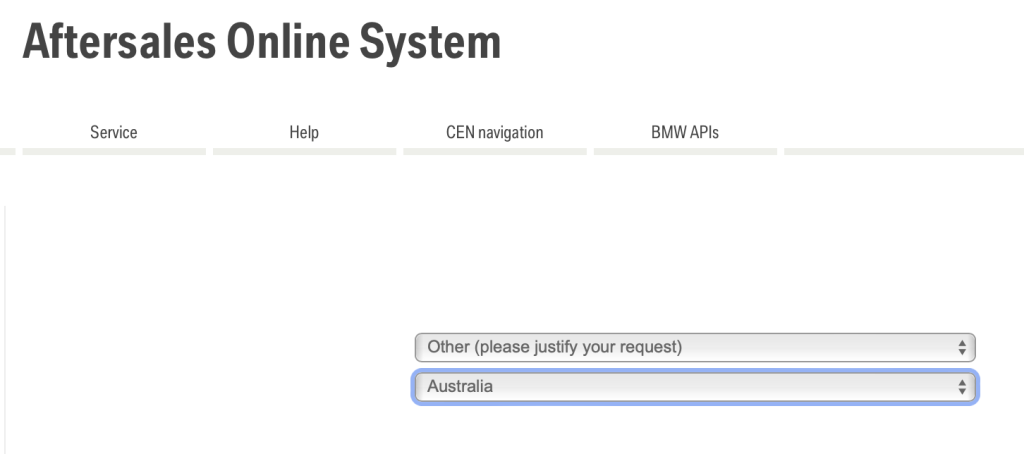This screenshot has height=454, width=1024.
Task: Click the underline bar beneath Help
Action: pos(303,152)
